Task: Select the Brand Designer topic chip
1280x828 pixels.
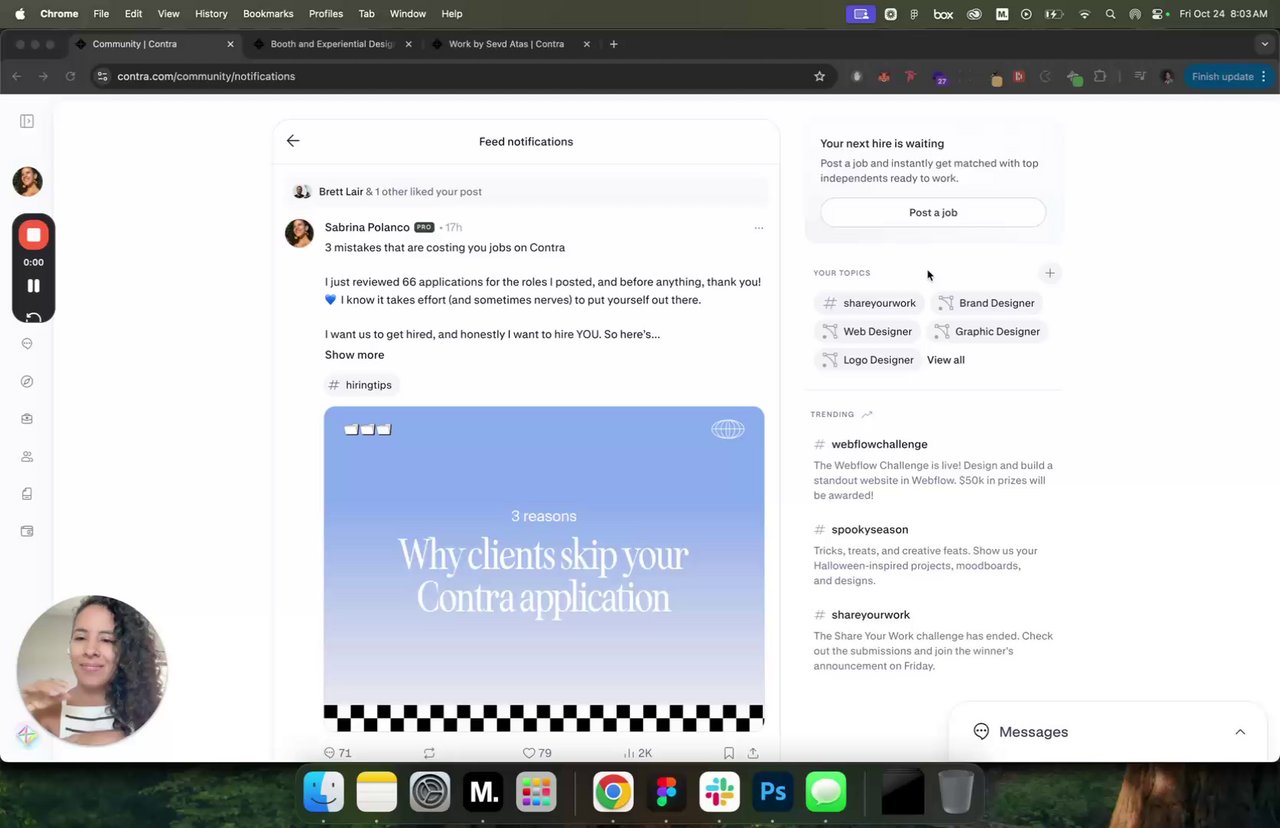Action: click(x=987, y=303)
